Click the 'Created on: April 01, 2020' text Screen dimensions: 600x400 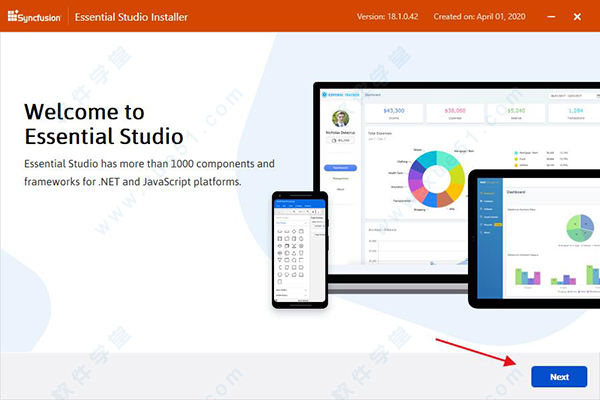click(x=479, y=16)
